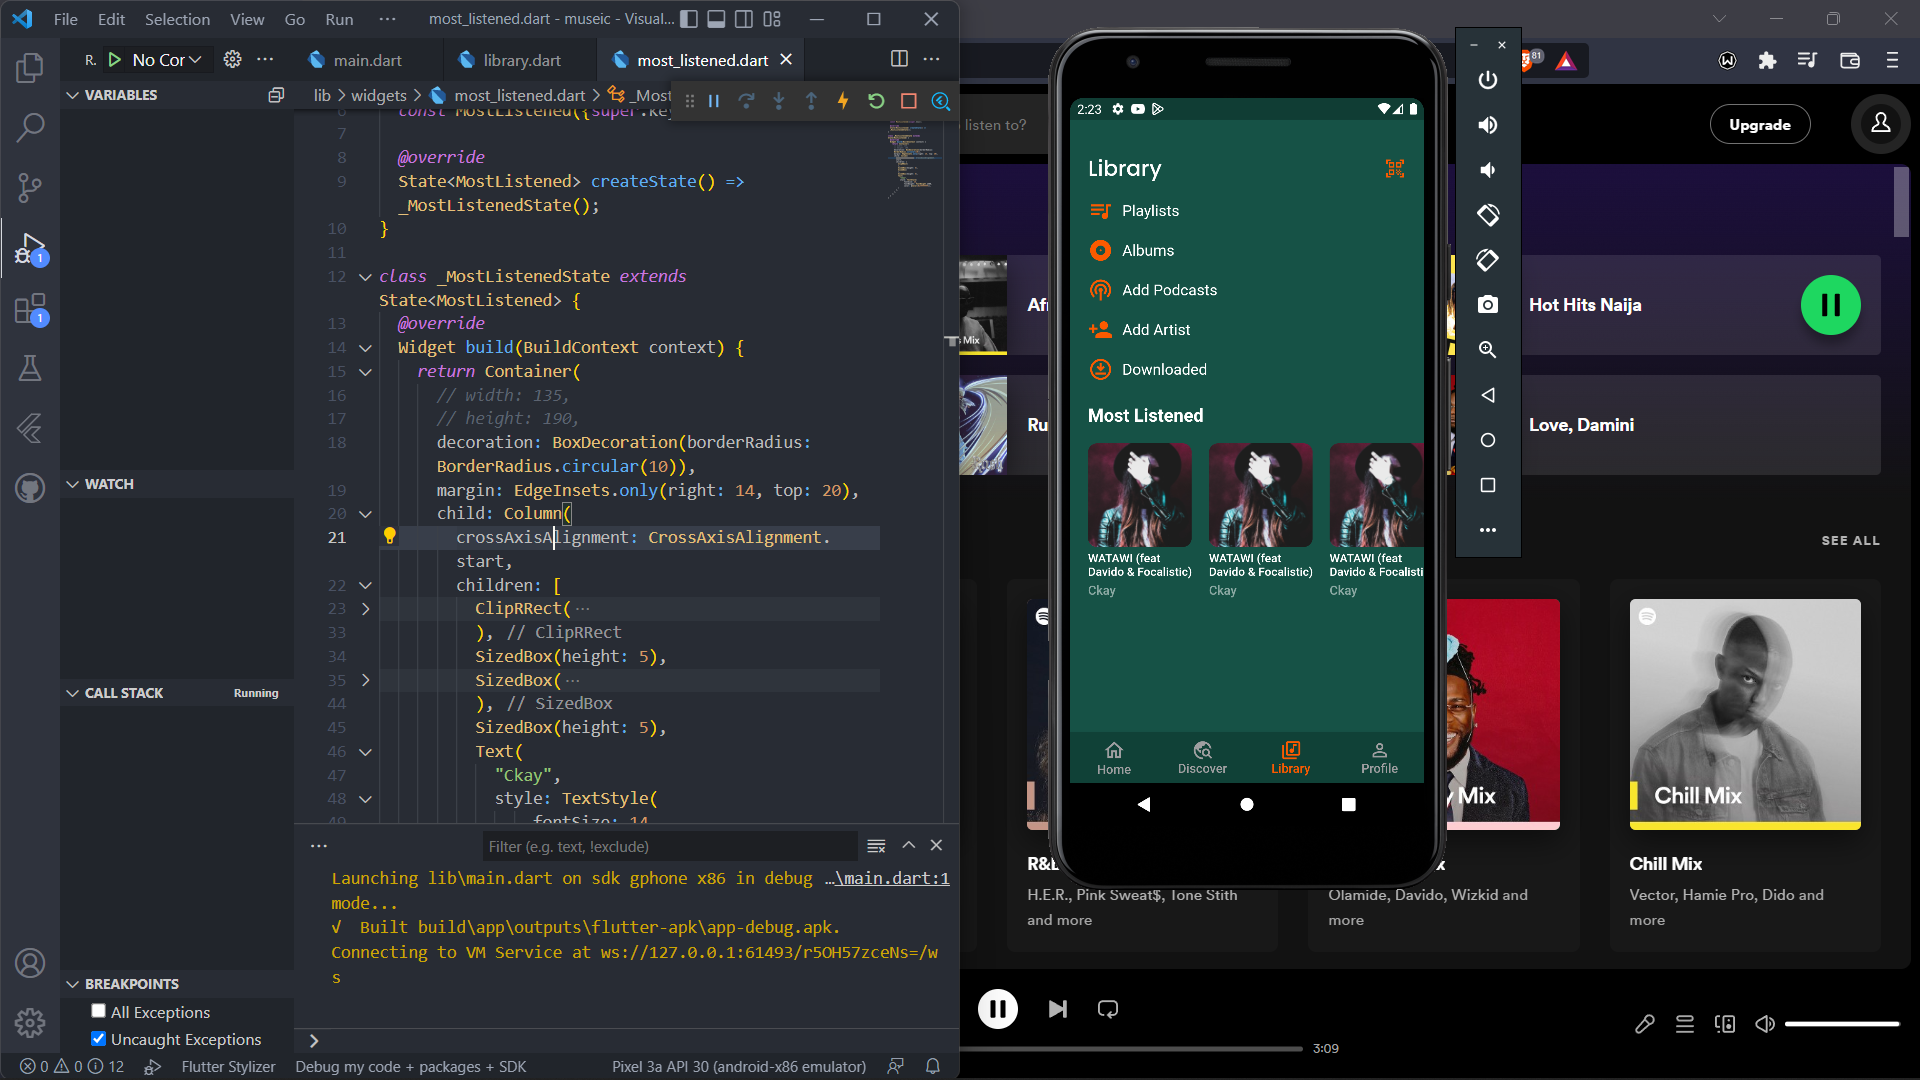Open the Chill Mix album thumbnail

click(x=1745, y=714)
